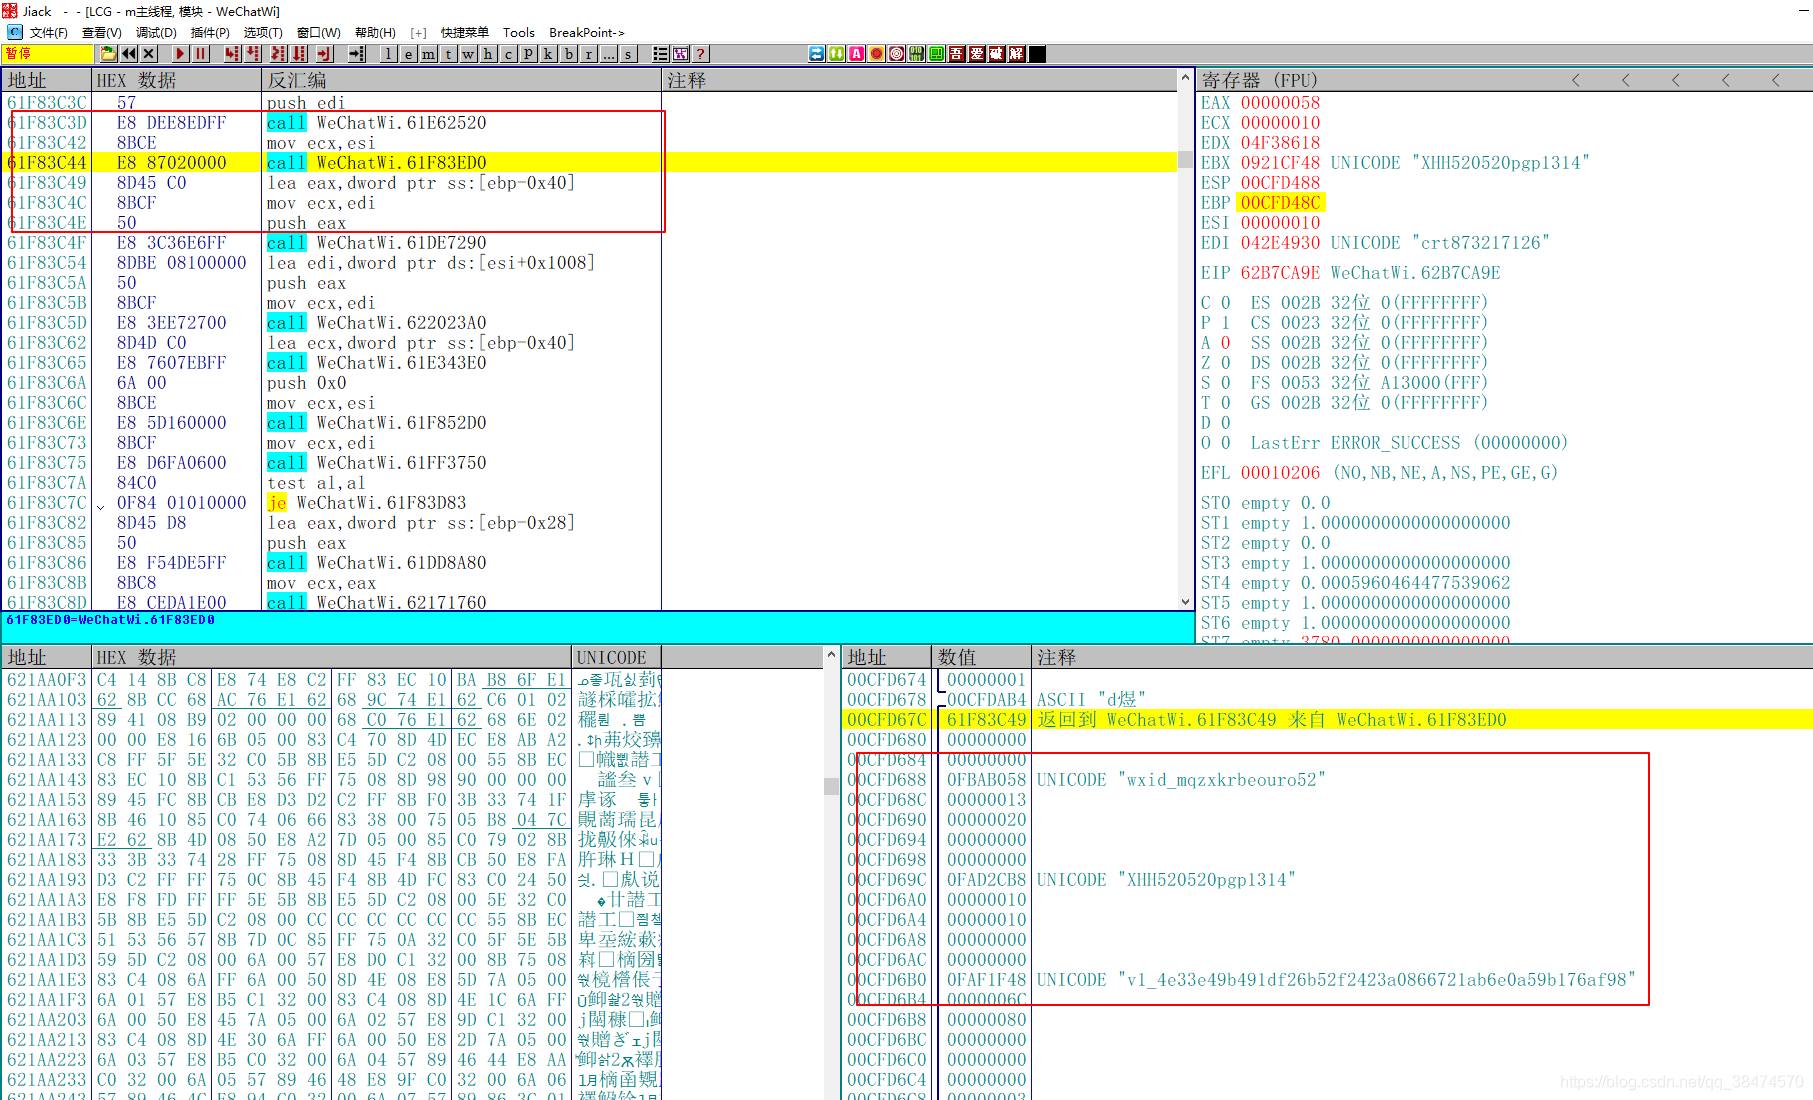
Task: Click the black square toolbar icon
Action: click(x=1037, y=54)
